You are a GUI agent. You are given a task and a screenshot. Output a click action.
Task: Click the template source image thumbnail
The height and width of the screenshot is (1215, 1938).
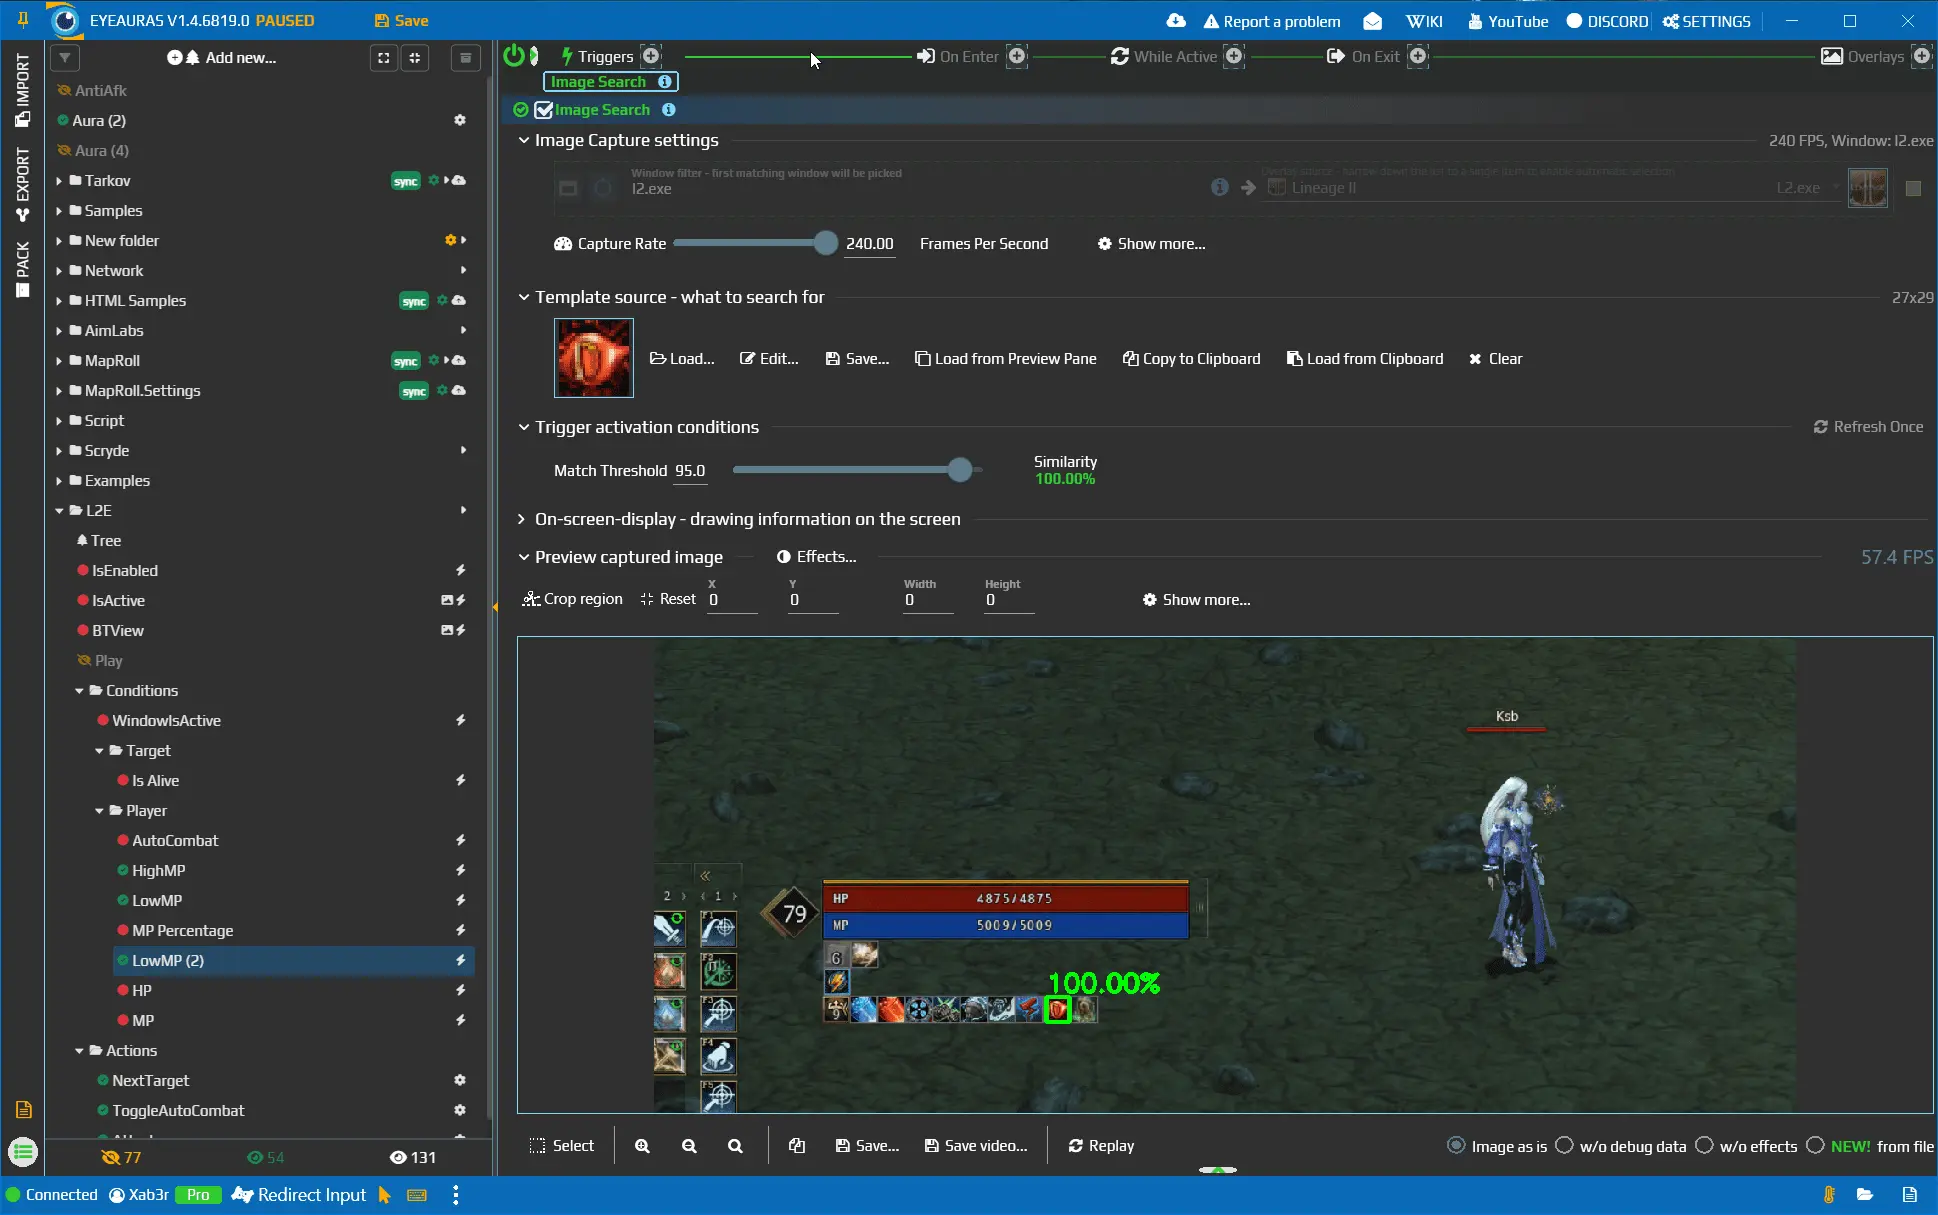(x=594, y=358)
